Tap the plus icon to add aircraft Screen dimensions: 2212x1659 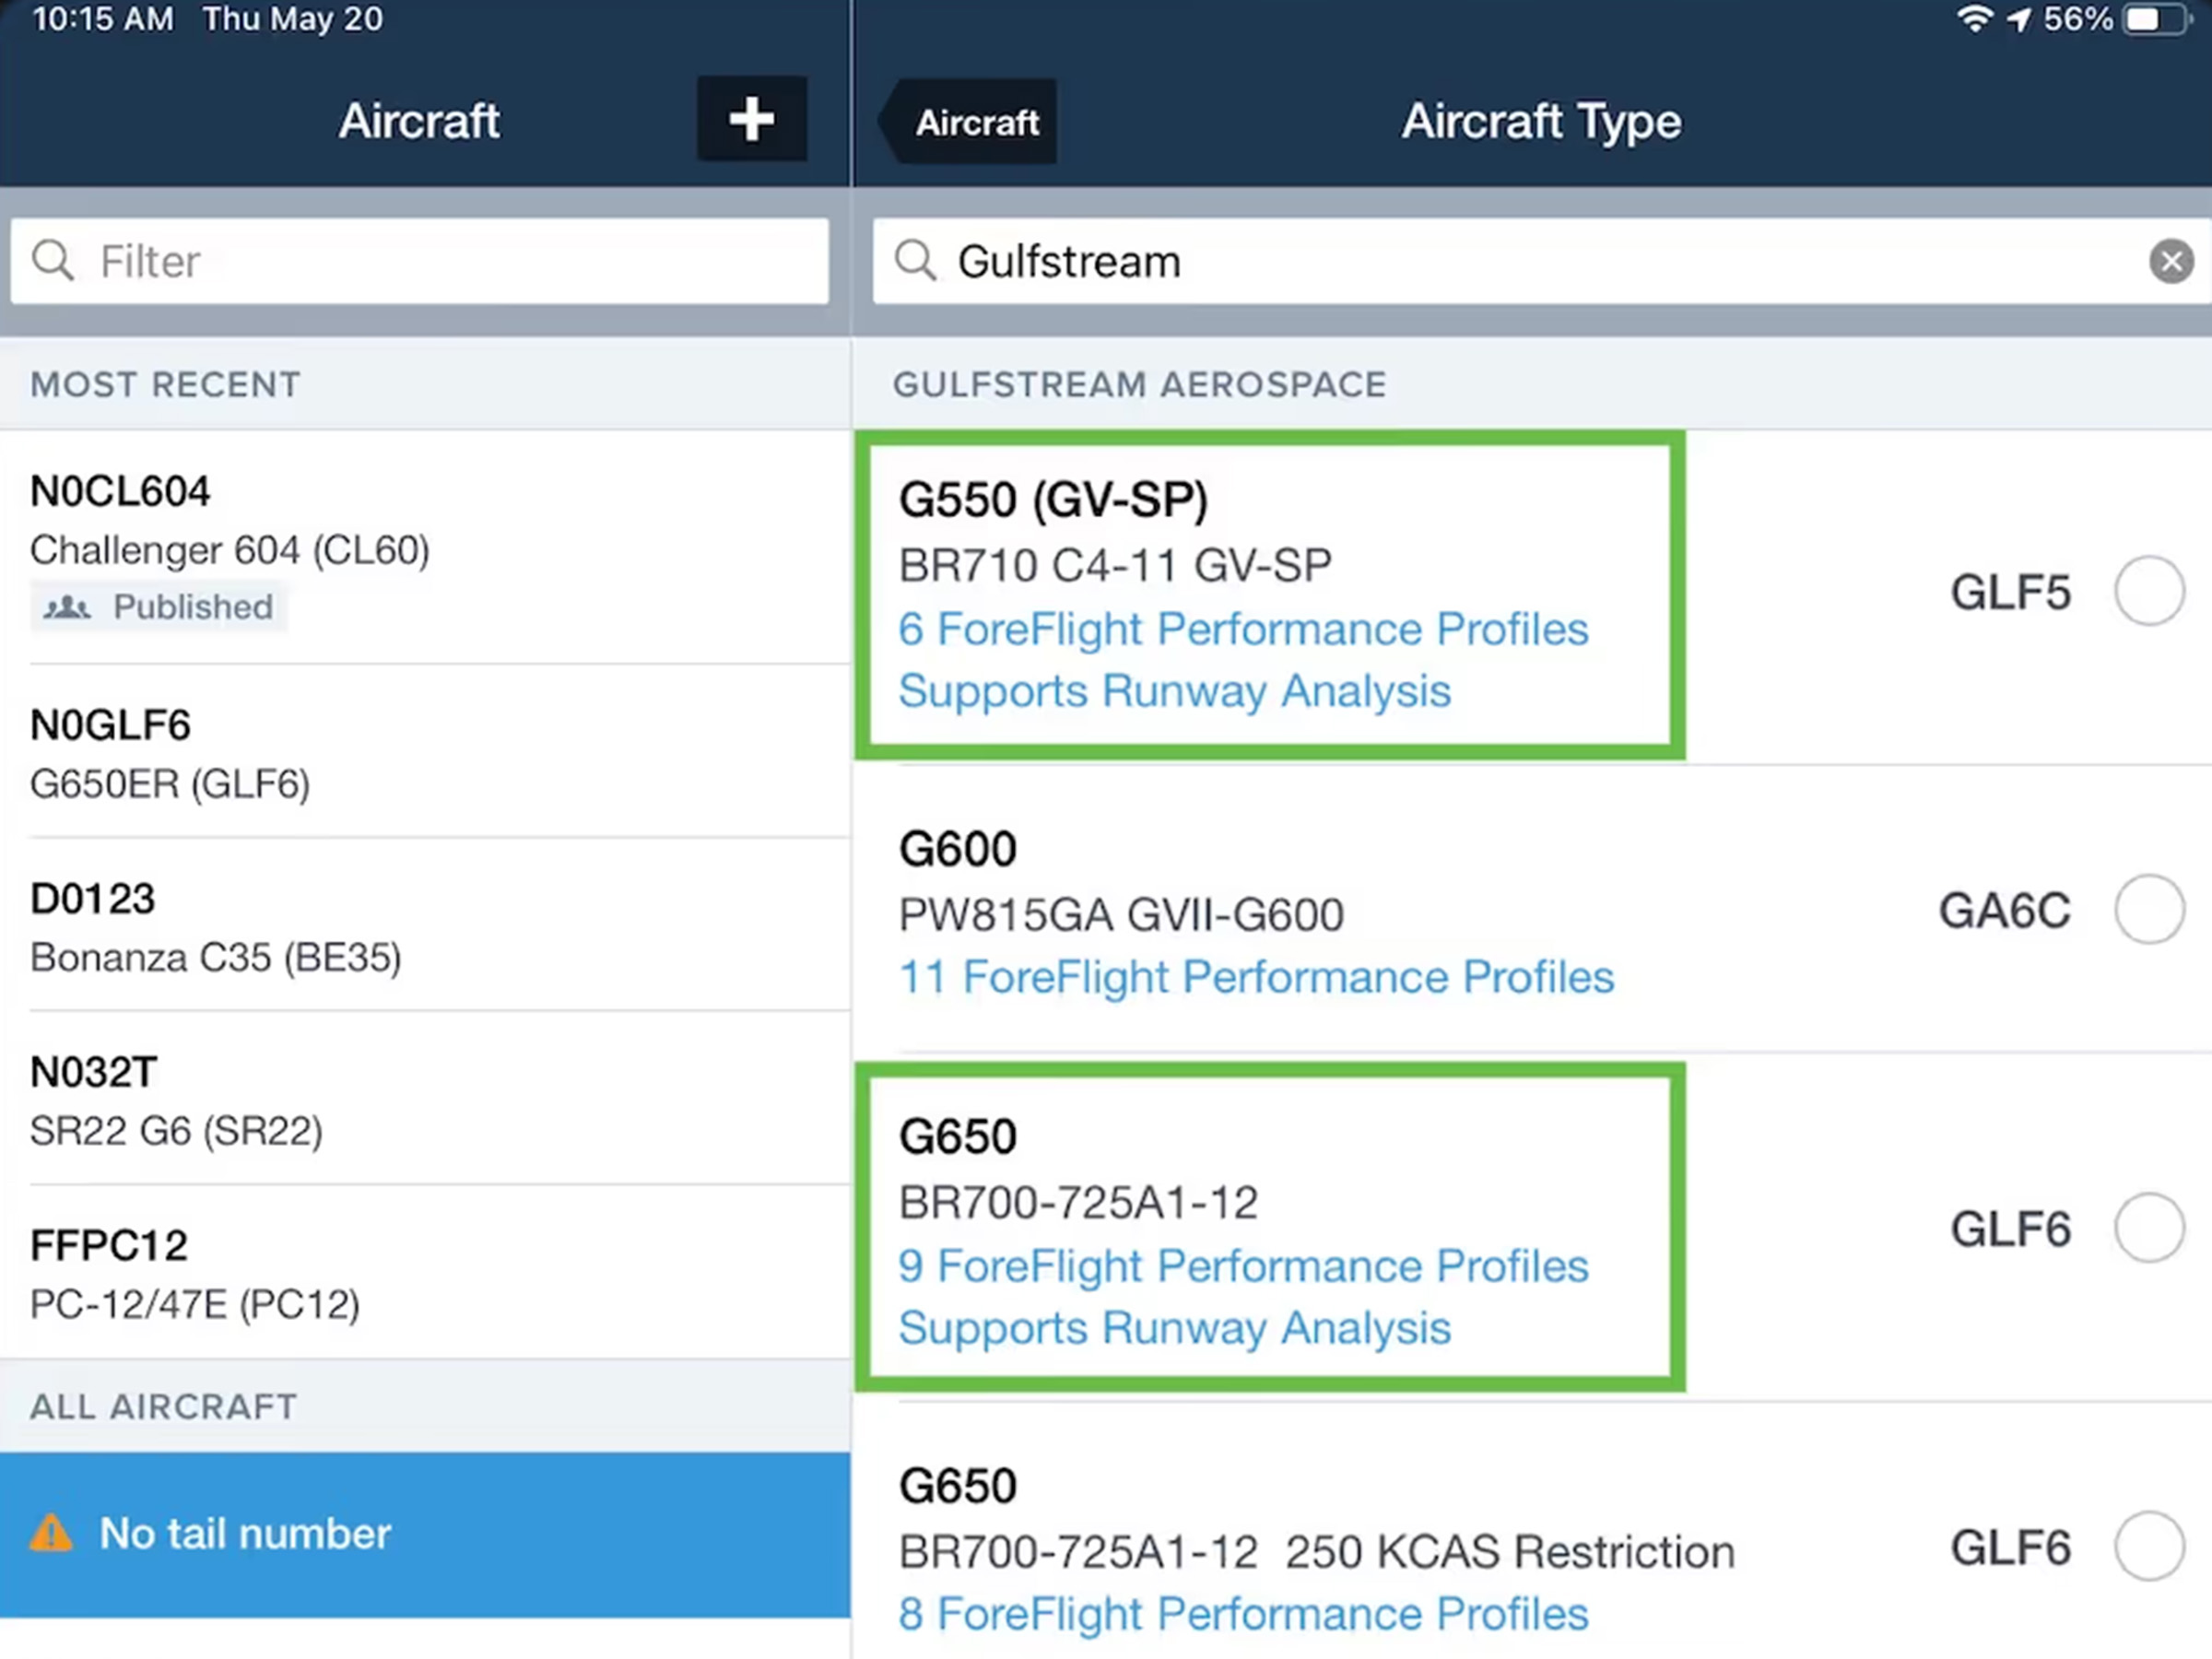point(751,119)
